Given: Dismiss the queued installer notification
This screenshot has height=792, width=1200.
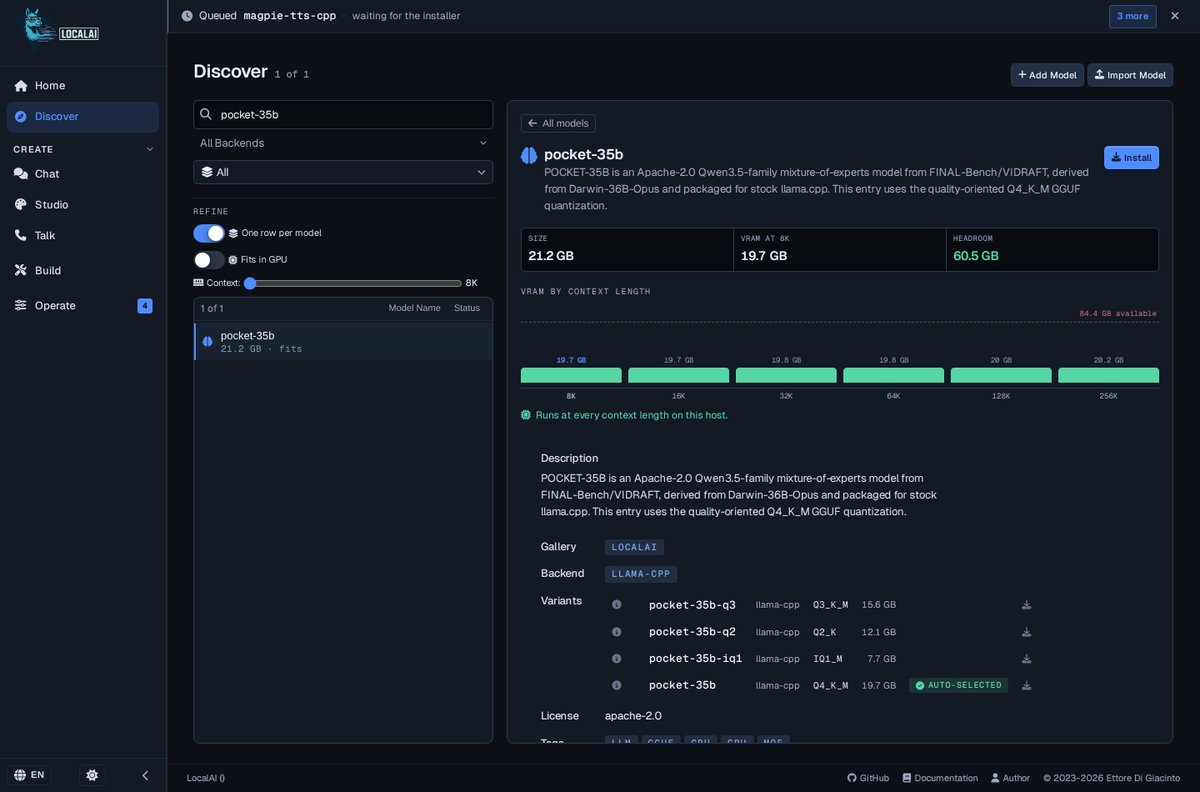Looking at the screenshot, I should [x=1175, y=16].
